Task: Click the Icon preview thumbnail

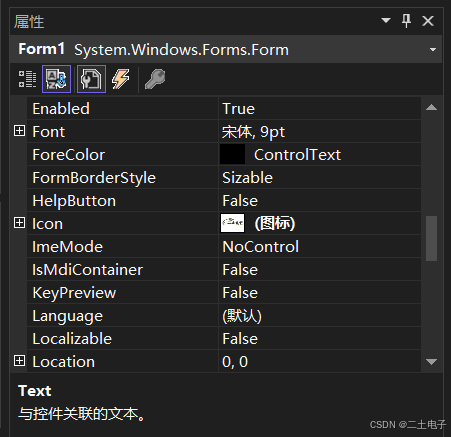Action: (x=232, y=223)
